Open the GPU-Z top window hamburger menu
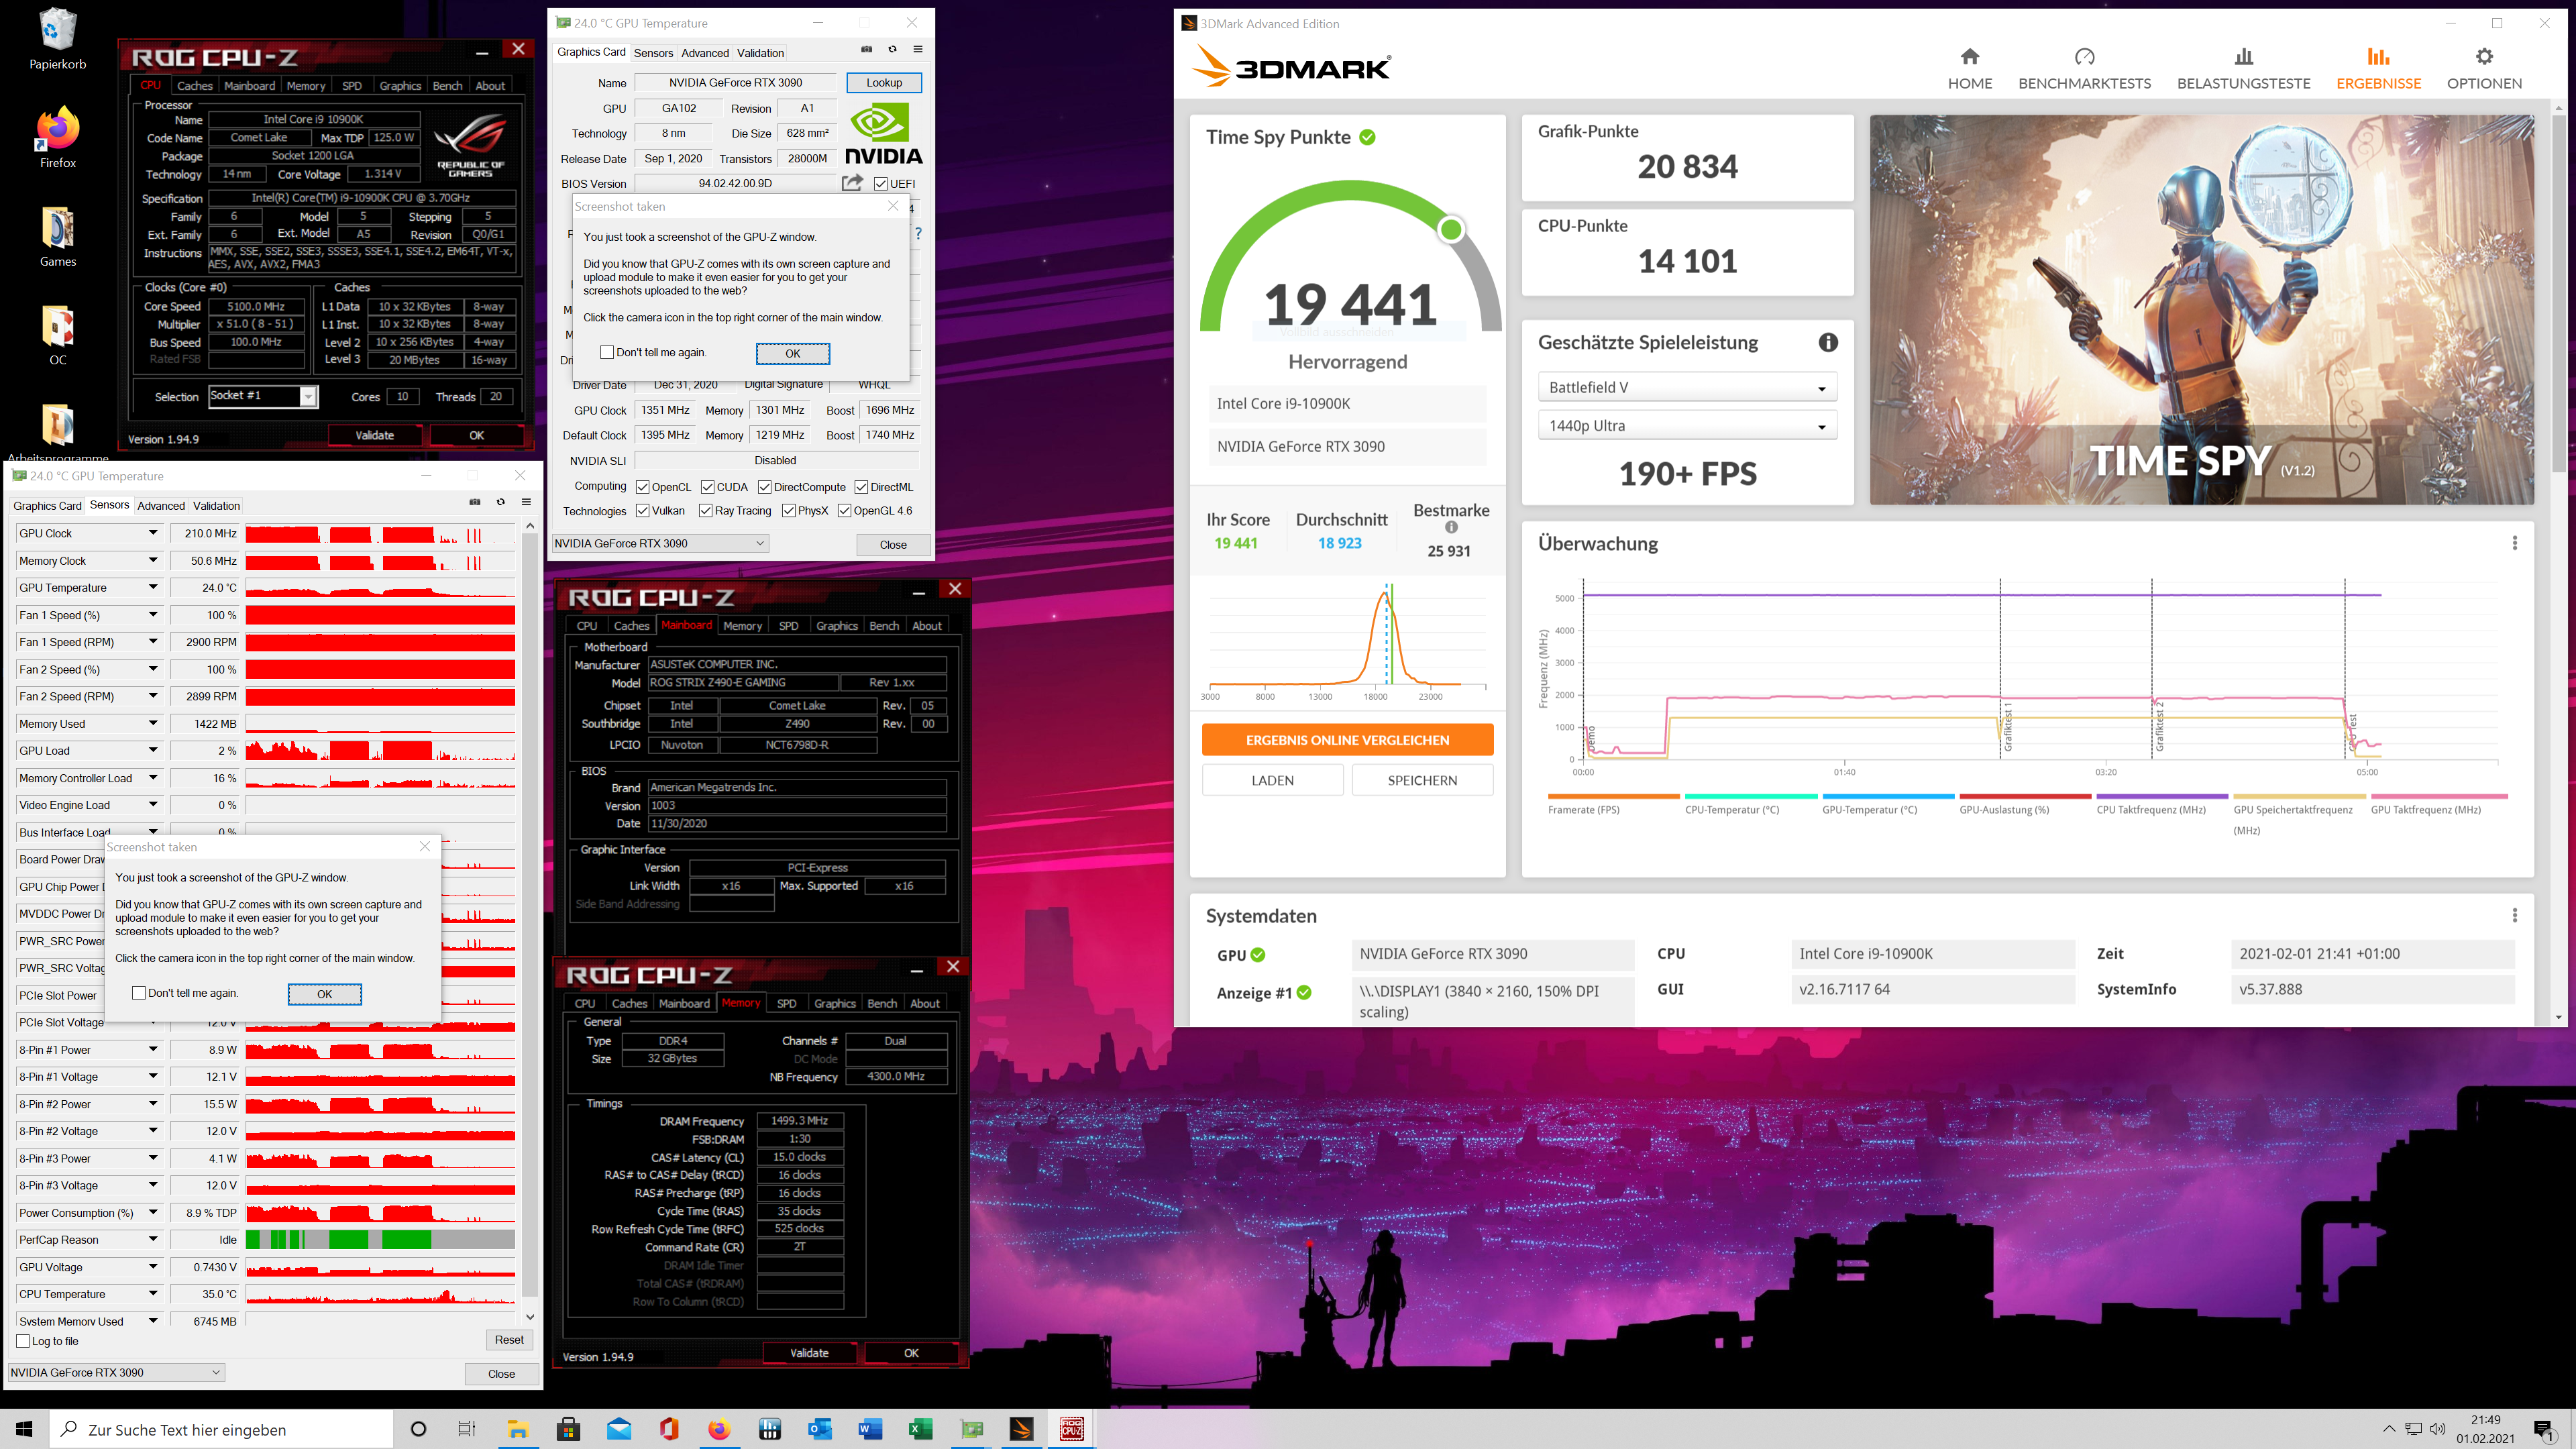This screenshot has height=1449, width=2576. click(x=918, y=49)
